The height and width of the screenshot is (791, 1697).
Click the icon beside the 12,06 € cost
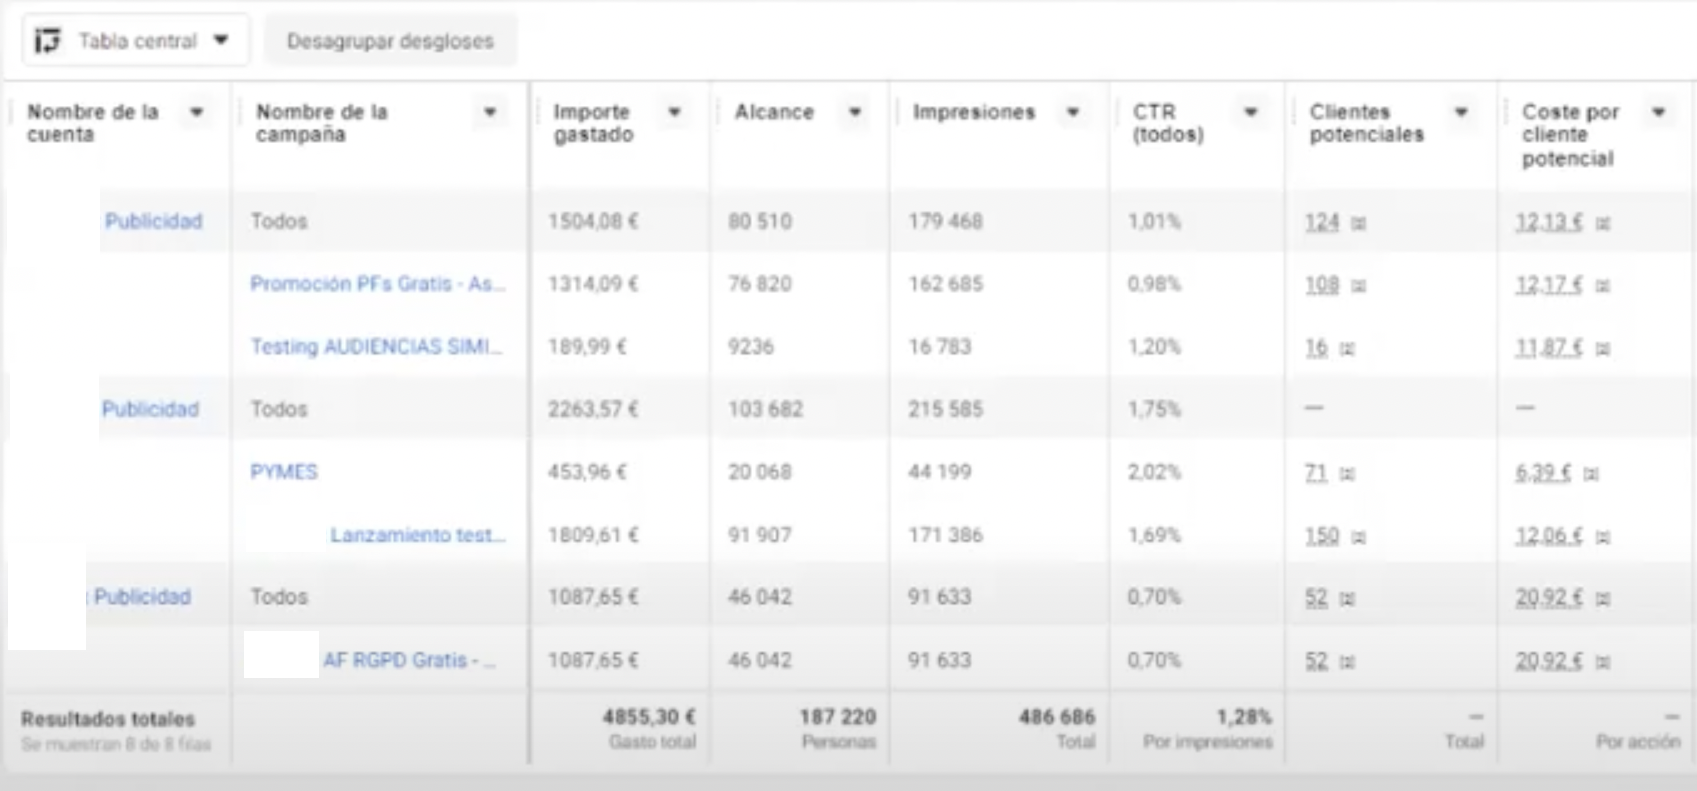1603,537
